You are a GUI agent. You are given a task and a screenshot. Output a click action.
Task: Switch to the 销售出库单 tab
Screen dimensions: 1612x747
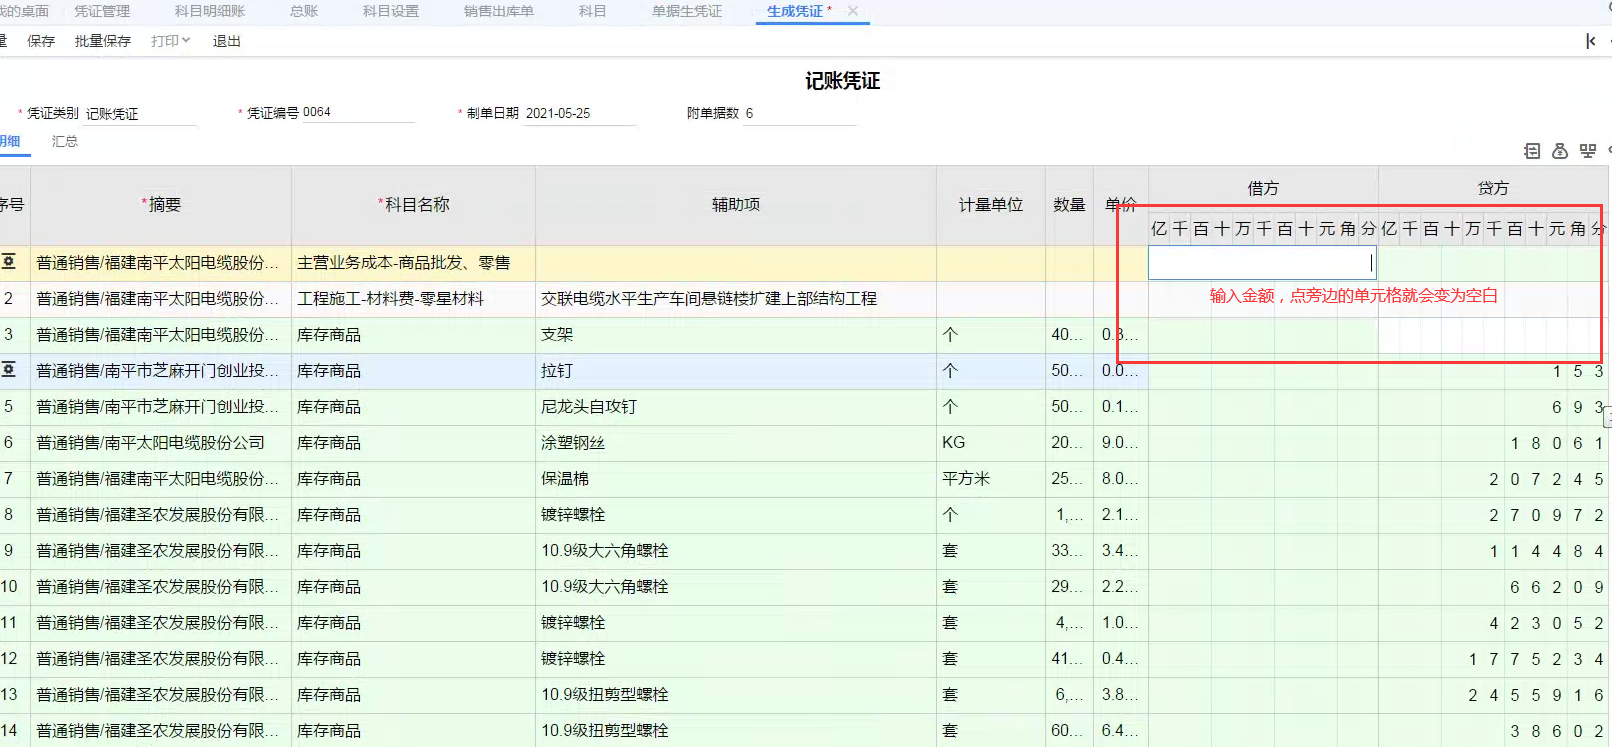[499, 11]
